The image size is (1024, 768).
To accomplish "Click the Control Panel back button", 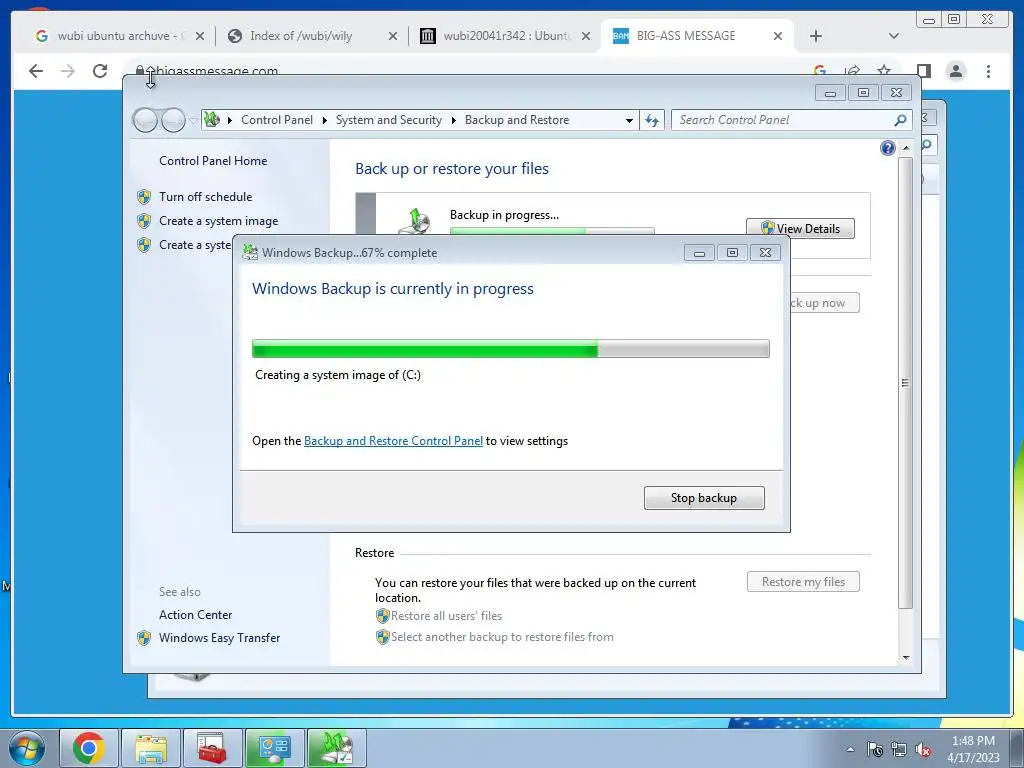I will 145,120.
